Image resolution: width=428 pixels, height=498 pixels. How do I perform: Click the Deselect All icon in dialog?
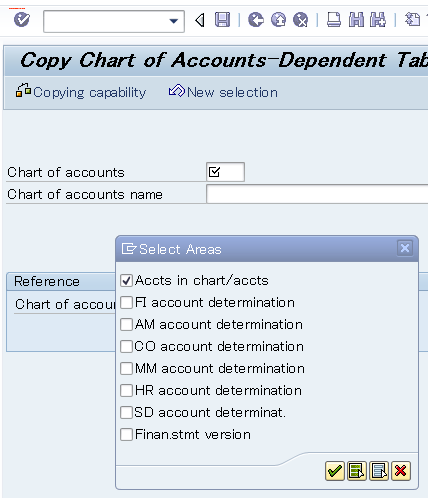point(379,471)
